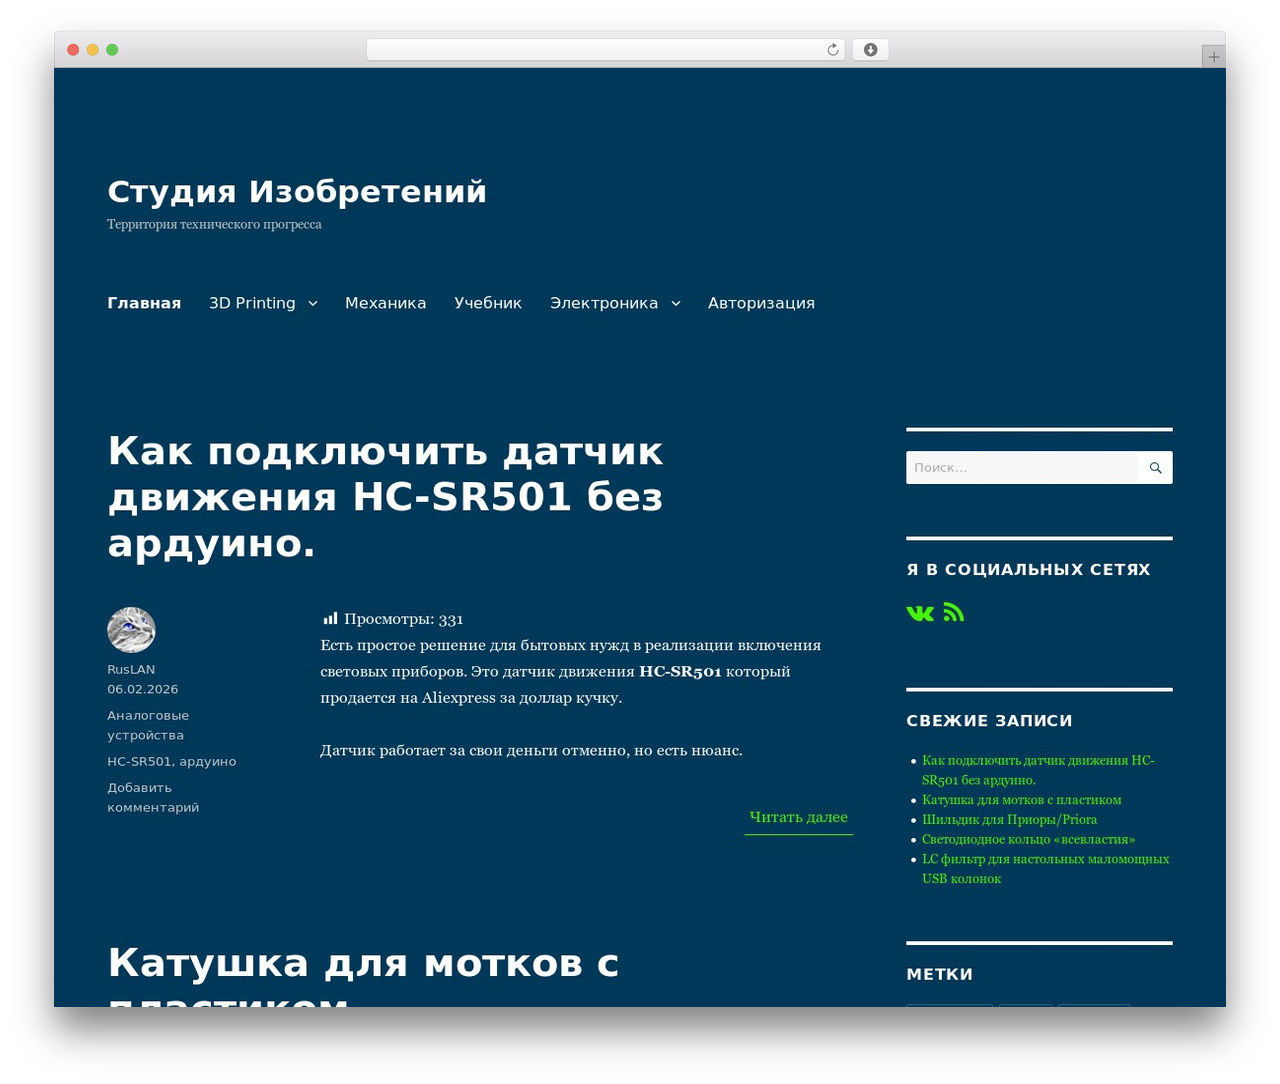Image resolution: width=1280 pixels, height=1084 pixels.
Task: Submit search with the magnifier icon
Action: (1155, 468)
